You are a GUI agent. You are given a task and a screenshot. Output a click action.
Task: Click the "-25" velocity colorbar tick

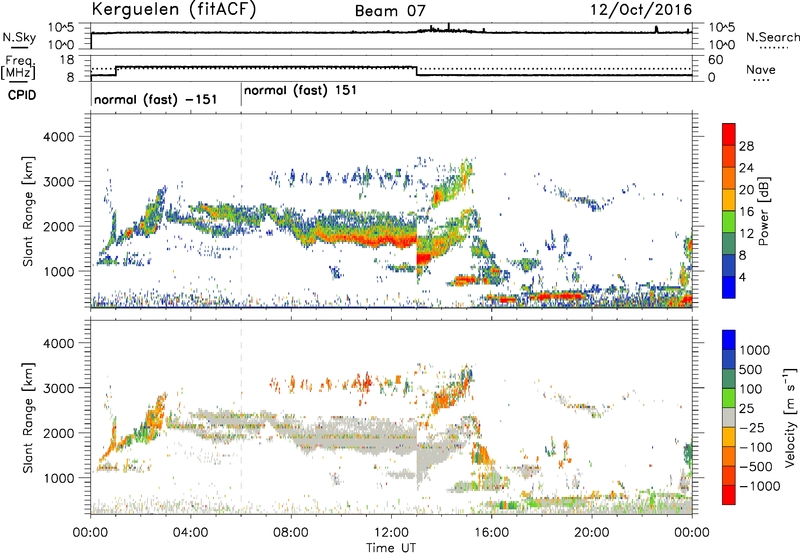(753, 428)
